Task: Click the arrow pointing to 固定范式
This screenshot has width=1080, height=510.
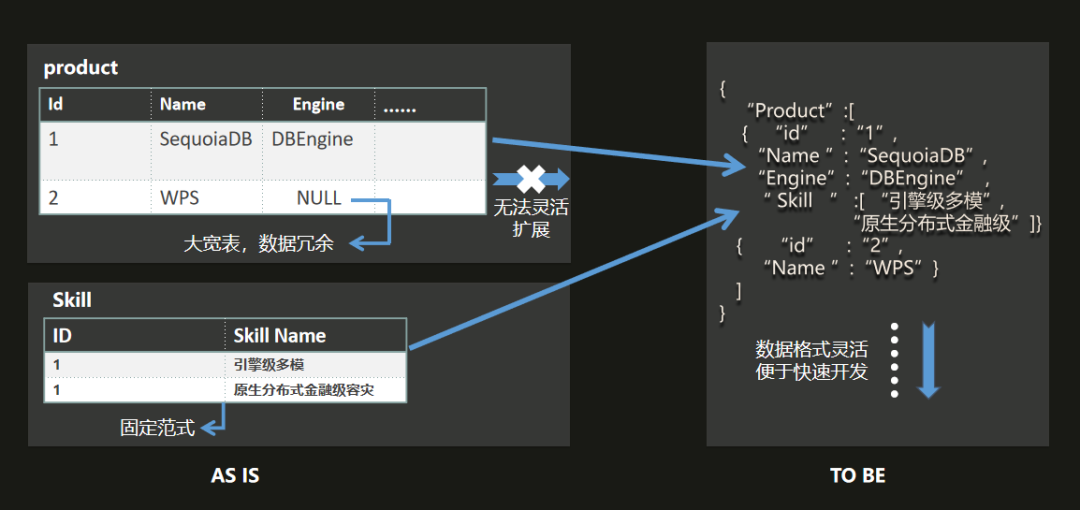Action: click(215, 418)
